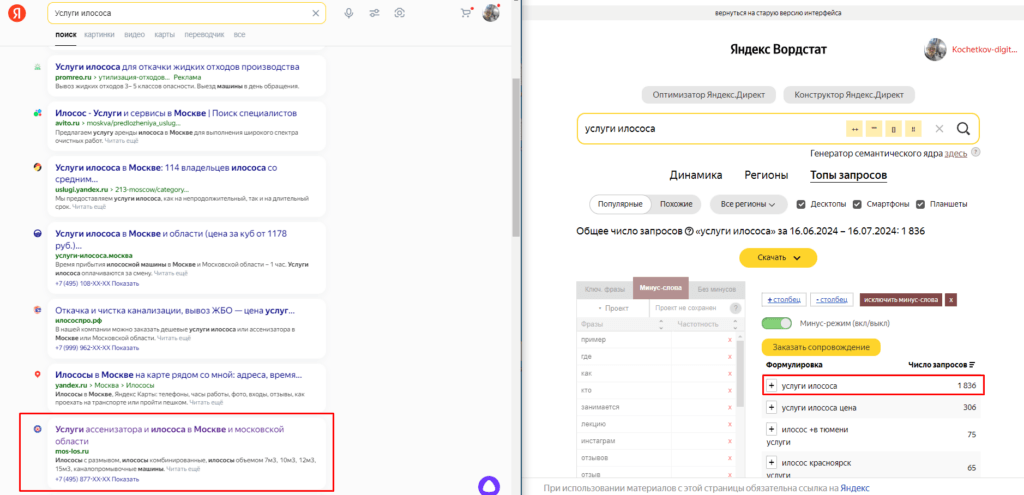Switch to карты search tab
The height and width of the screenshot is (495, 1024).
pos(165,34)
